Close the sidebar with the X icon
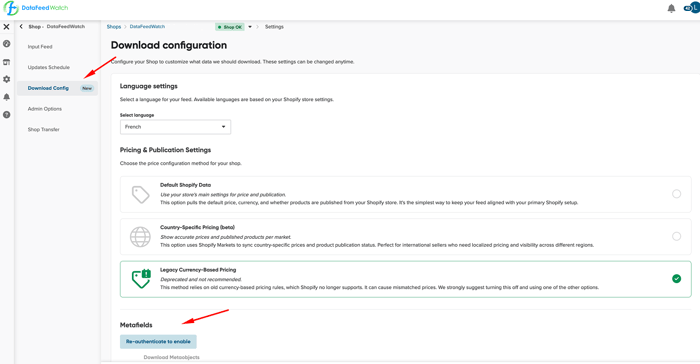This screenshot has height=364, width=700. click(6, 27)
